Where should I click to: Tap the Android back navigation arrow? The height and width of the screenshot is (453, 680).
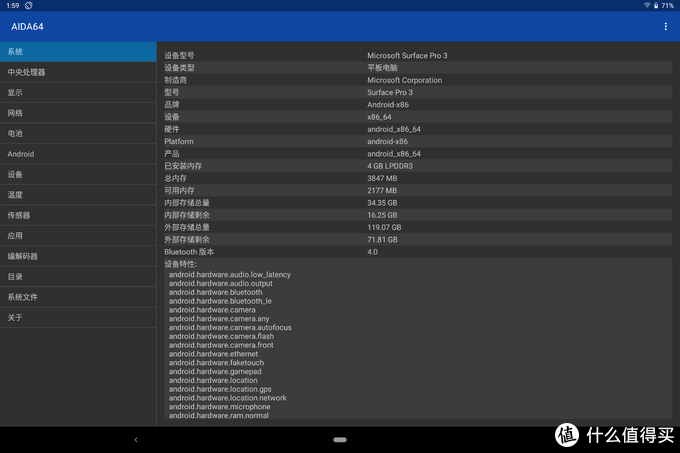136,440
